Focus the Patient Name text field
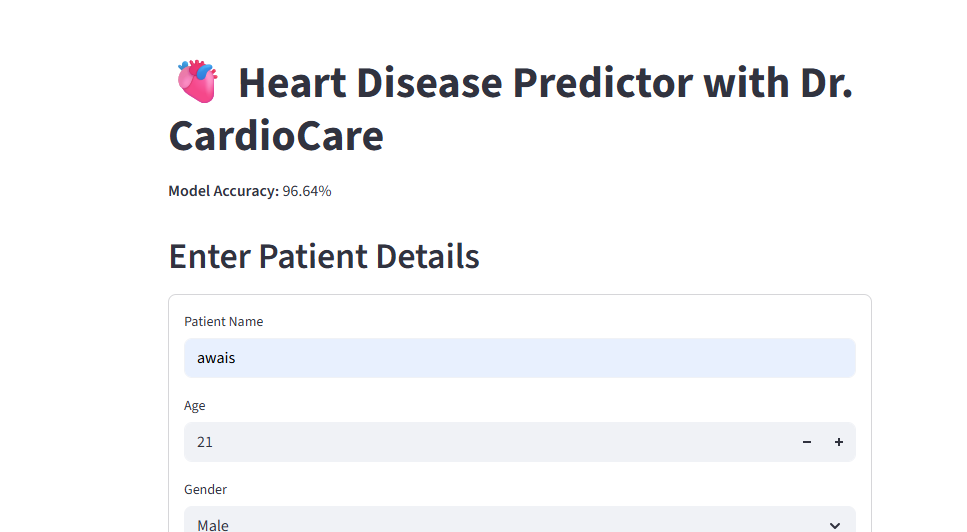967x532 pixels. (519, 358)
